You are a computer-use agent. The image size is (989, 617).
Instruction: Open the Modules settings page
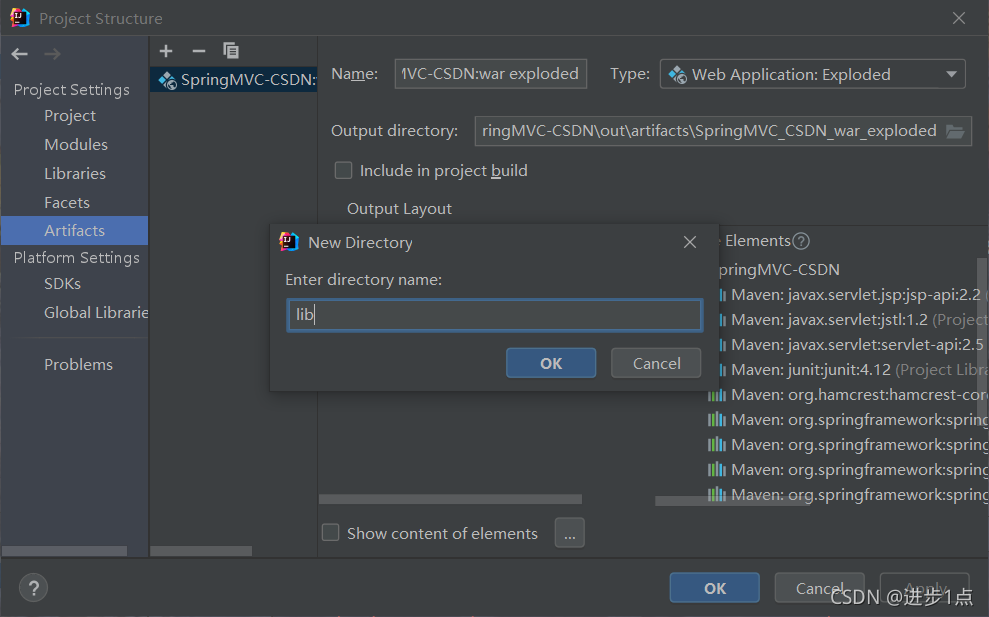point(76,144)
